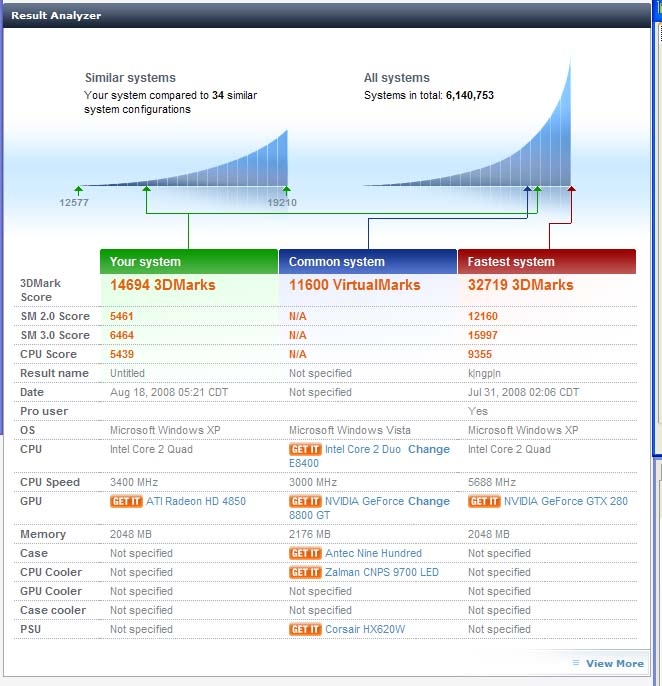The image size is (662, 686).
Task: Click the View More link
Action: pos(615,663)
